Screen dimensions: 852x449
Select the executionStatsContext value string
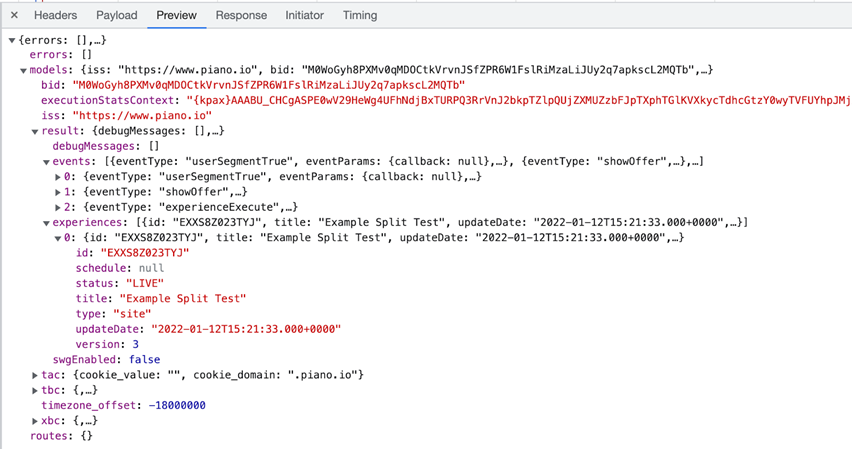tap(519, 101)
